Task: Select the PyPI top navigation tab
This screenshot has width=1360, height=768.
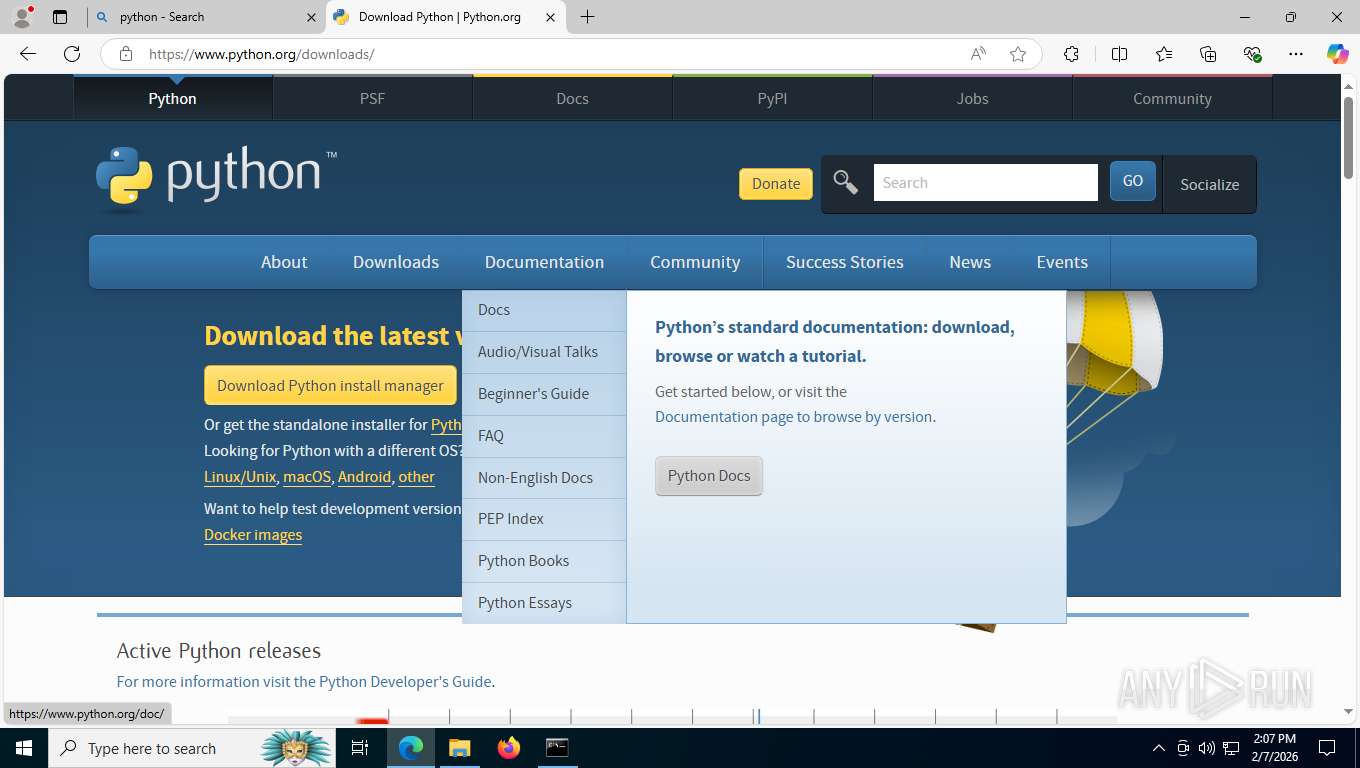Action: (772, 99)
